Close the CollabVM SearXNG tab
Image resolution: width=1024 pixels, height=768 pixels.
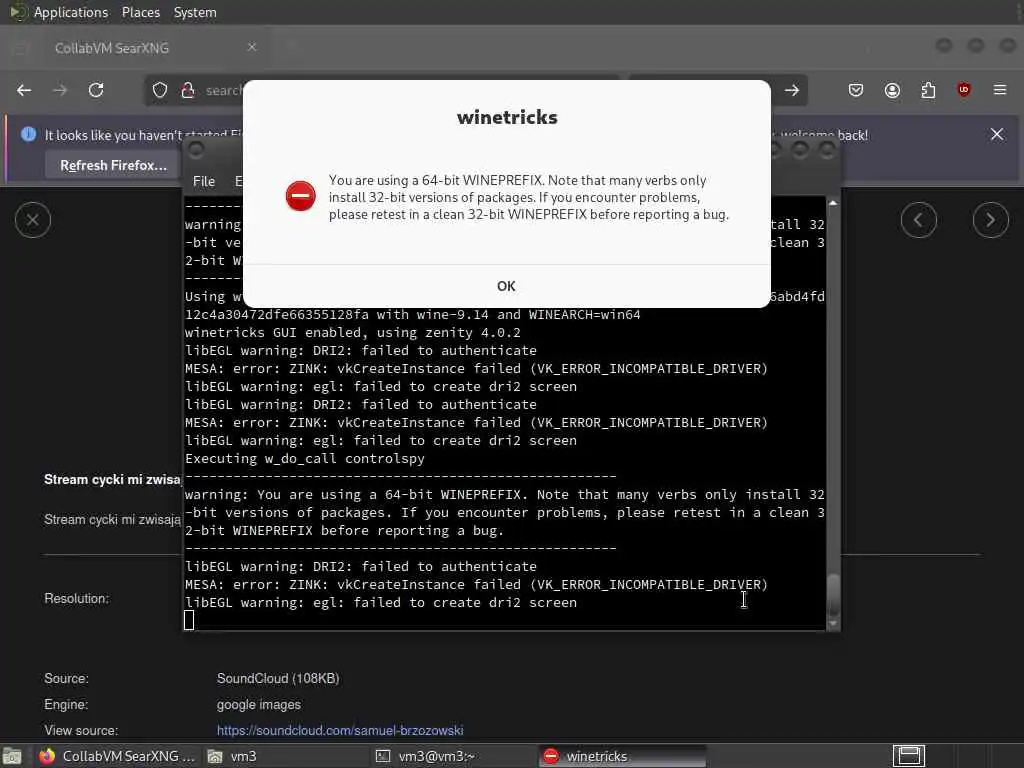click(252, 47)
